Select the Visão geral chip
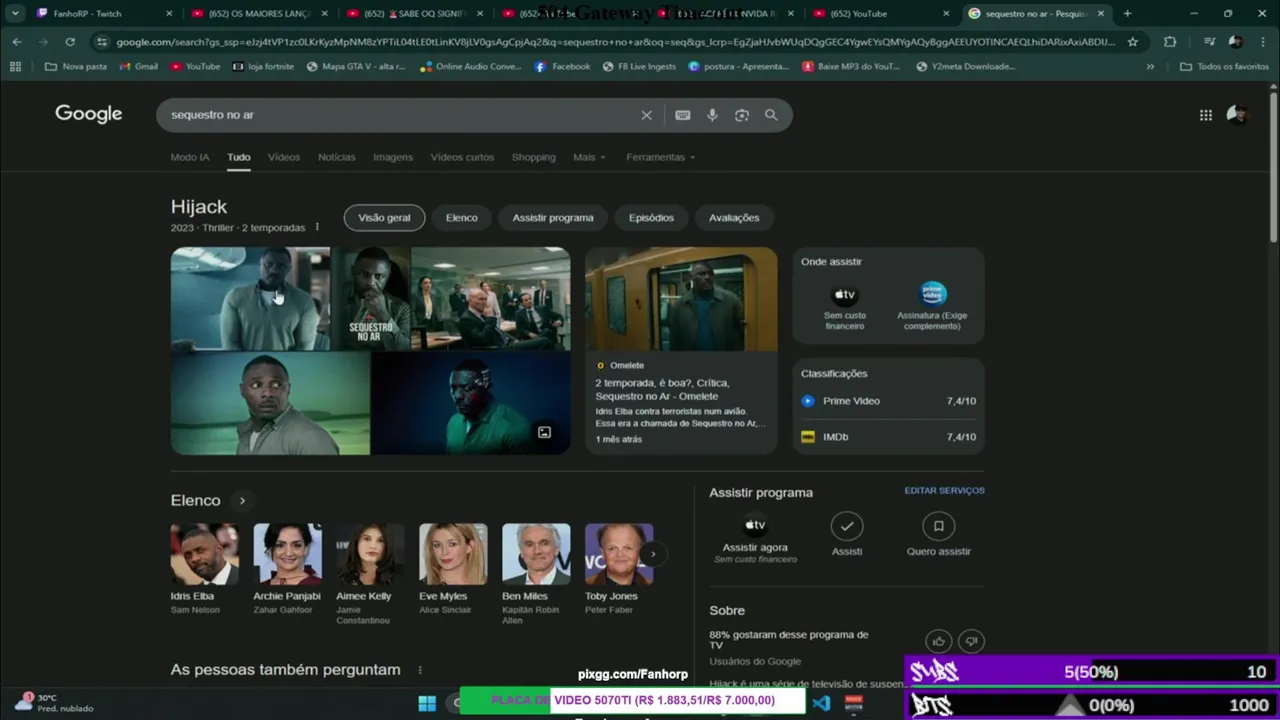The width and height of the screenshot is (1280, 720). [384, 218]
